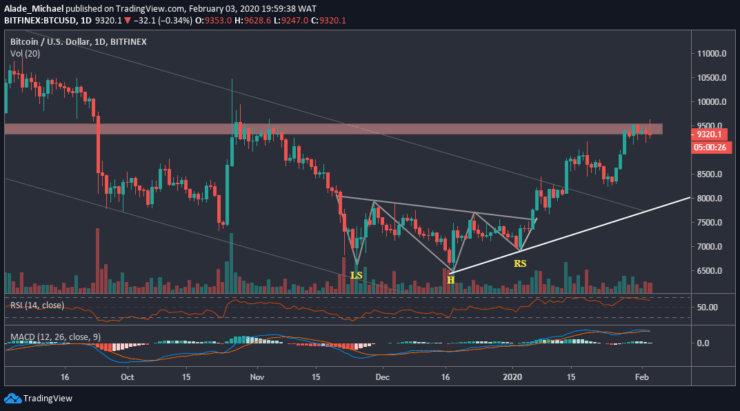Click the RSI 50.00 axis value

coord(707,308)
